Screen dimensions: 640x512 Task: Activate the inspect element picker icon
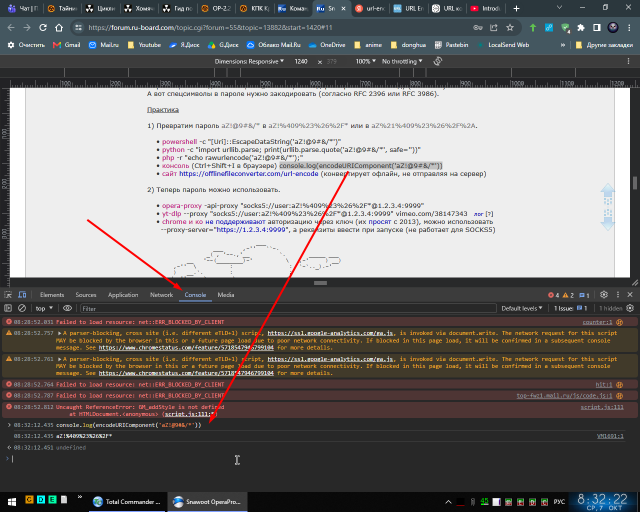click(8, 295)
